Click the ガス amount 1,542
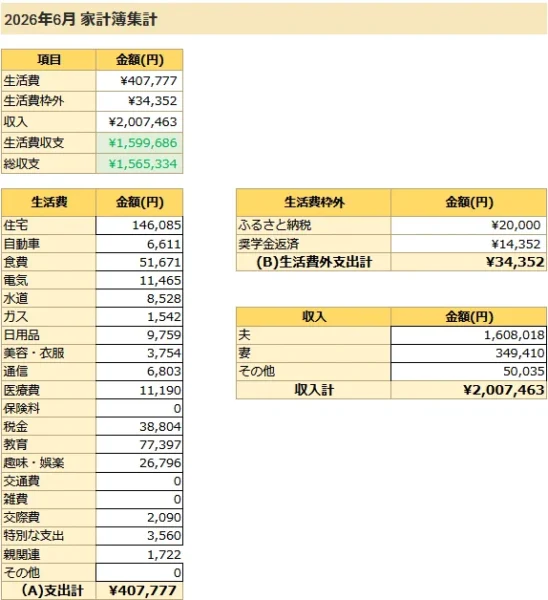 pyautogui.click(x=139, y=317)
